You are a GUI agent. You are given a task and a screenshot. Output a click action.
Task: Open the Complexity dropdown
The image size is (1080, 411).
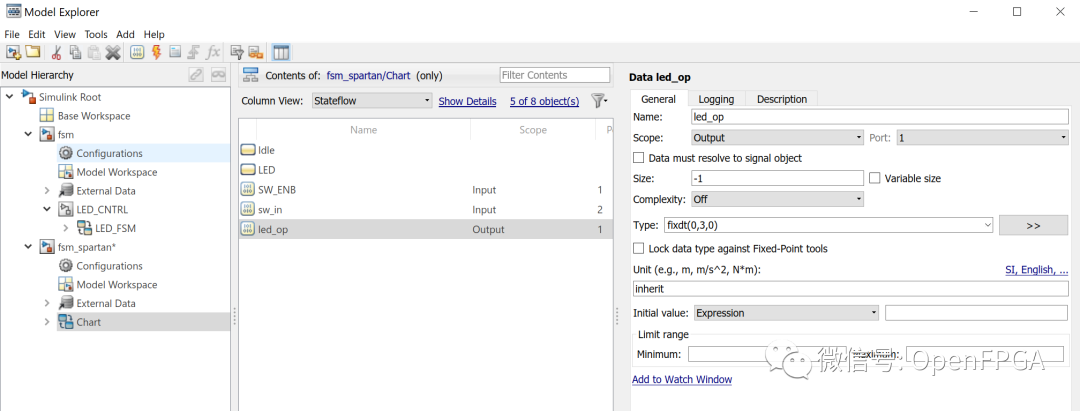[x=777, y=199]
